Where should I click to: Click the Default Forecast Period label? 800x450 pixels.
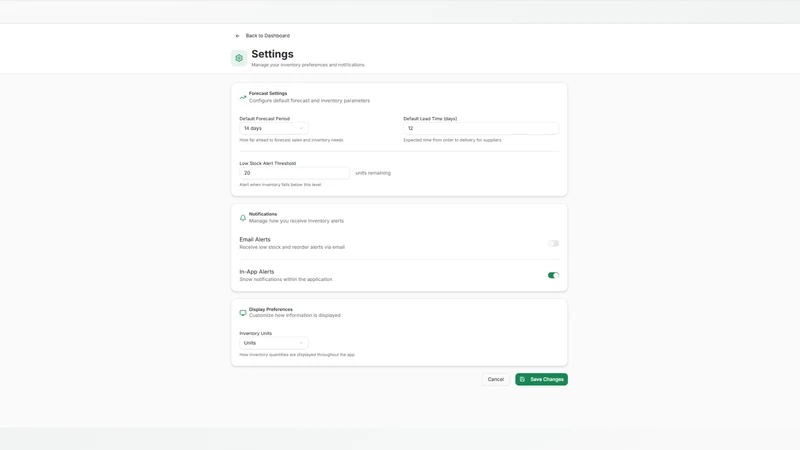pos(264,118)
